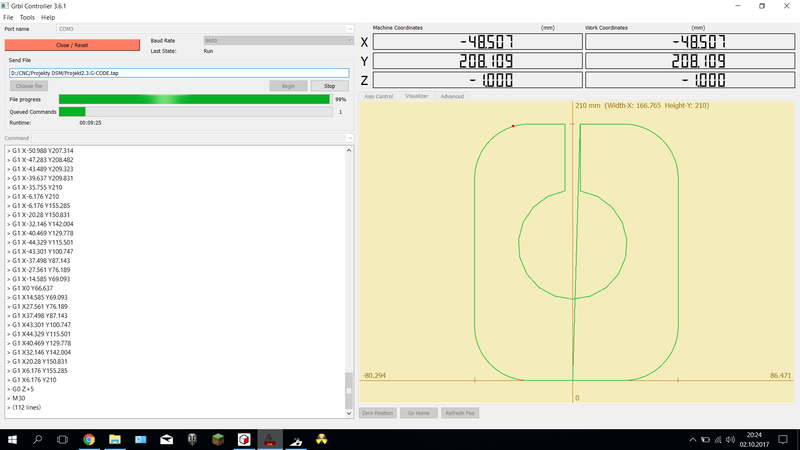This screenshot has width=800, height=450.
Task: Click the Runtime value 00:09:25
Action: click(90, 123)
